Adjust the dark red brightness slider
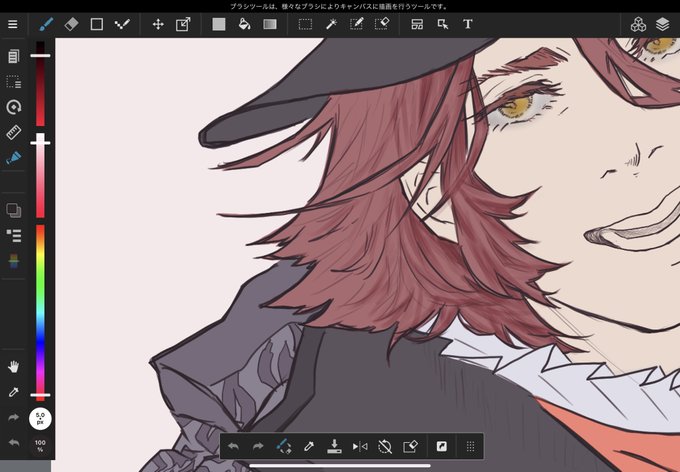Image resolution: width=680 pixels, height=472 pixels. point(40,83)
